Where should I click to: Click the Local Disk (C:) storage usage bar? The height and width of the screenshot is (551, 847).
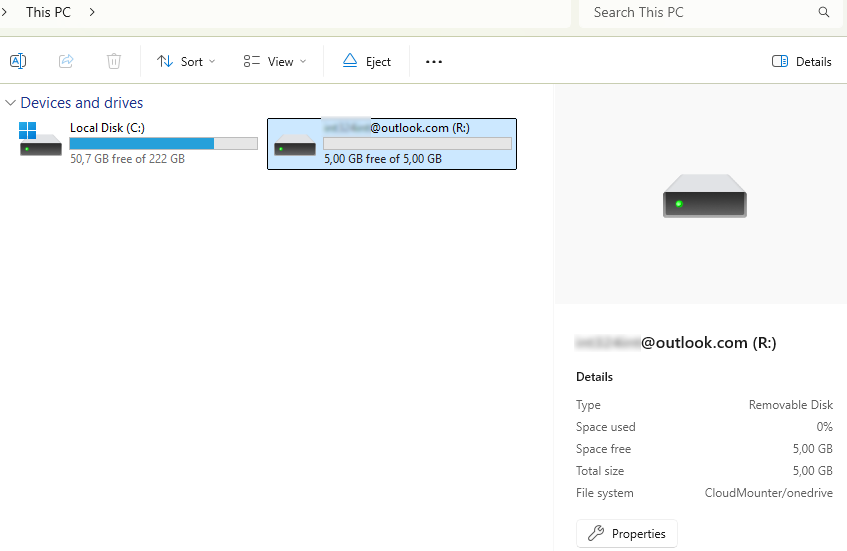[163, 144]
